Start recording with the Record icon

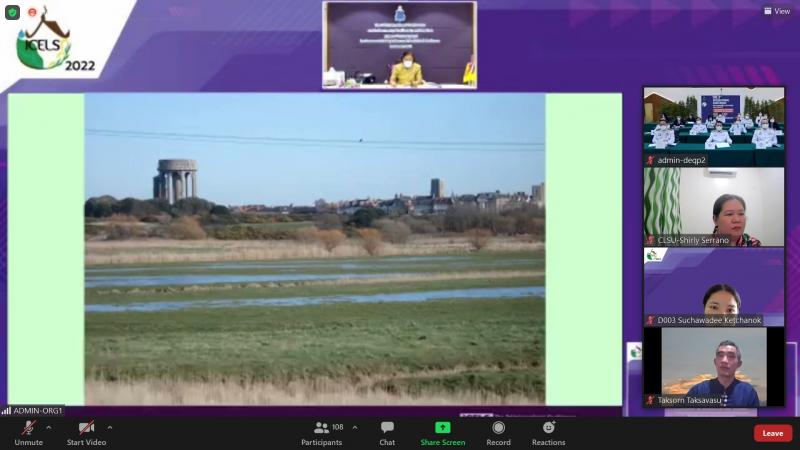click(498, 428)
